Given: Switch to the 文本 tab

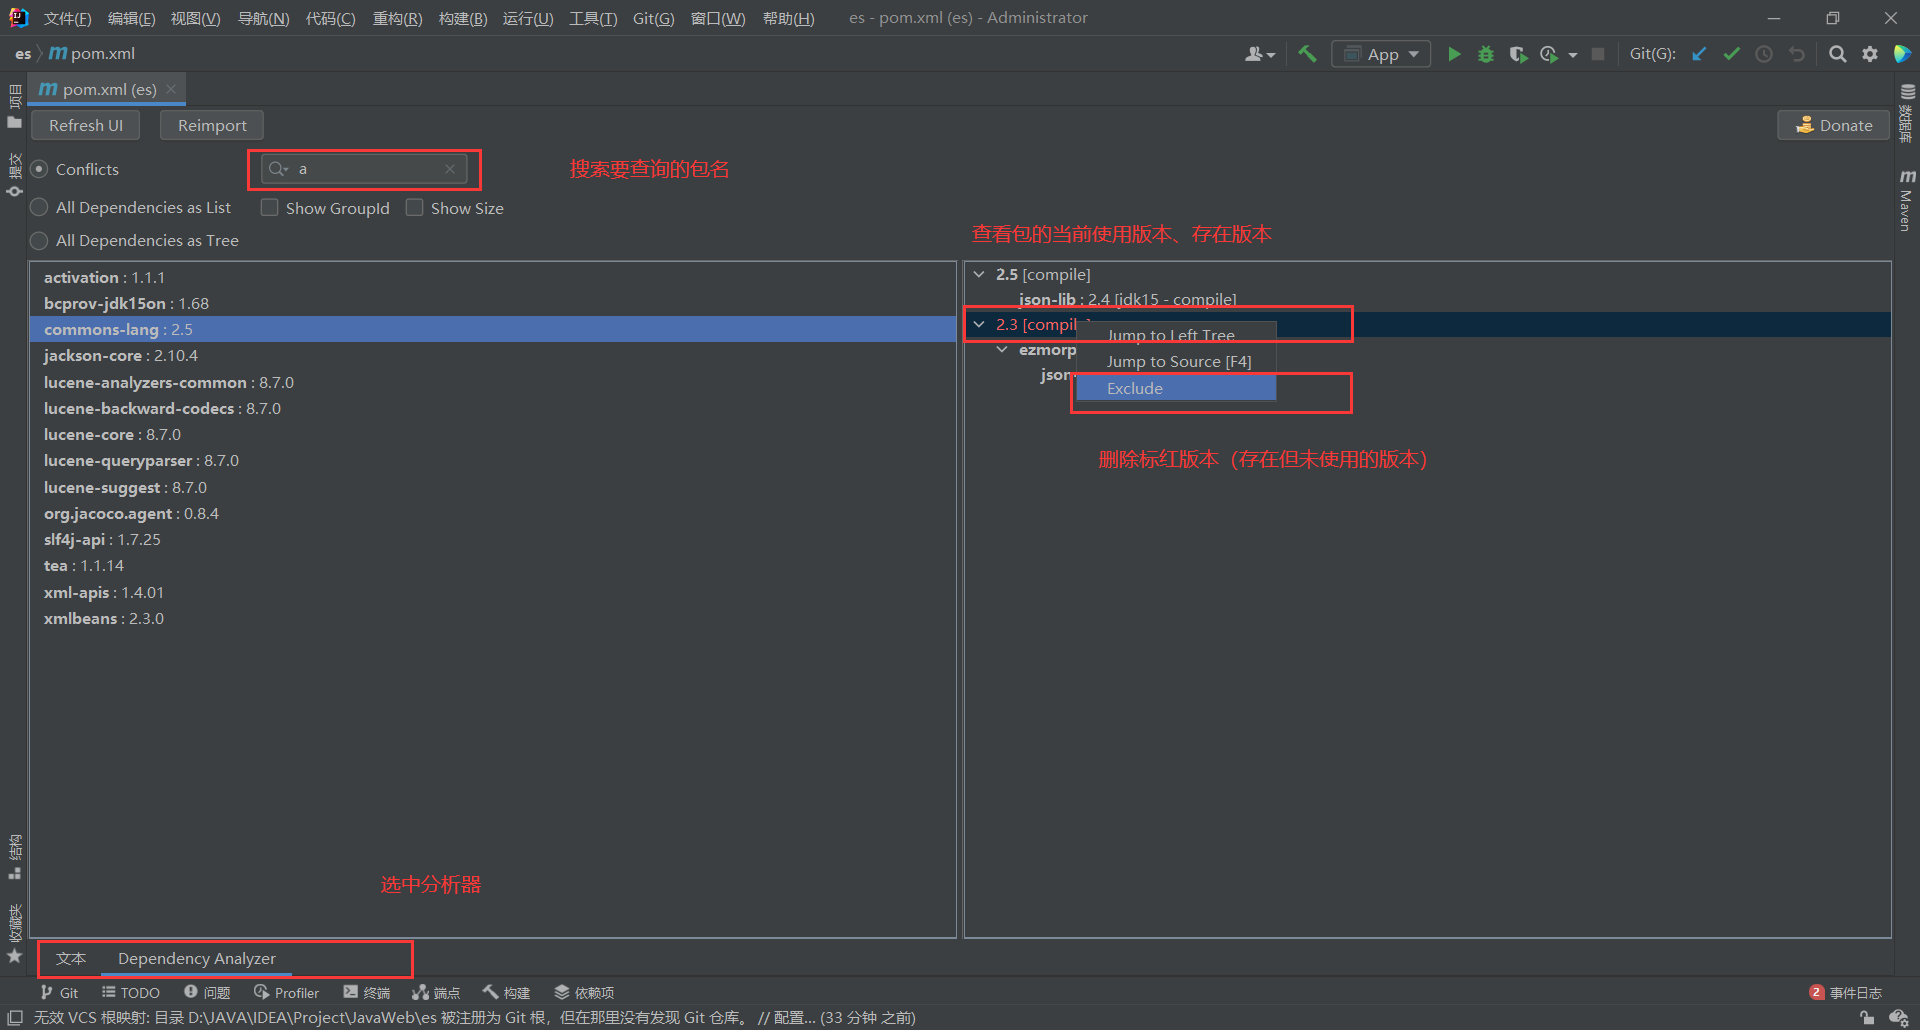Looking at the screenshot, I should coord(71,958).
